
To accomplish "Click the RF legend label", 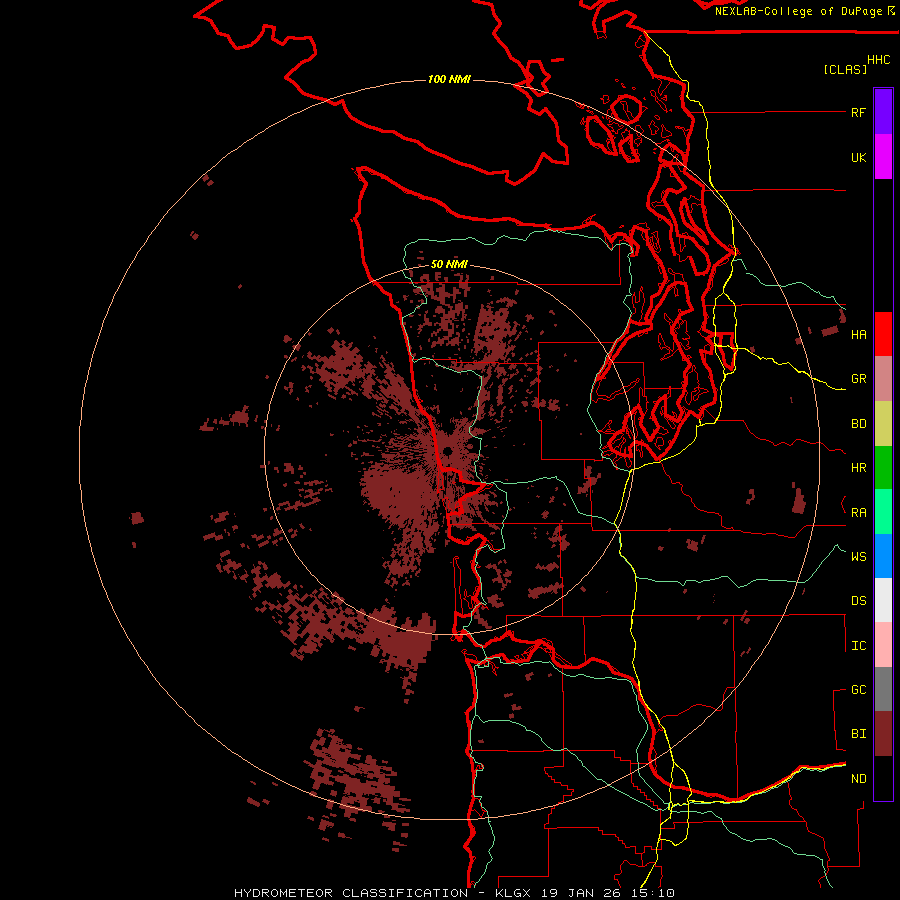I will (858, 112).
